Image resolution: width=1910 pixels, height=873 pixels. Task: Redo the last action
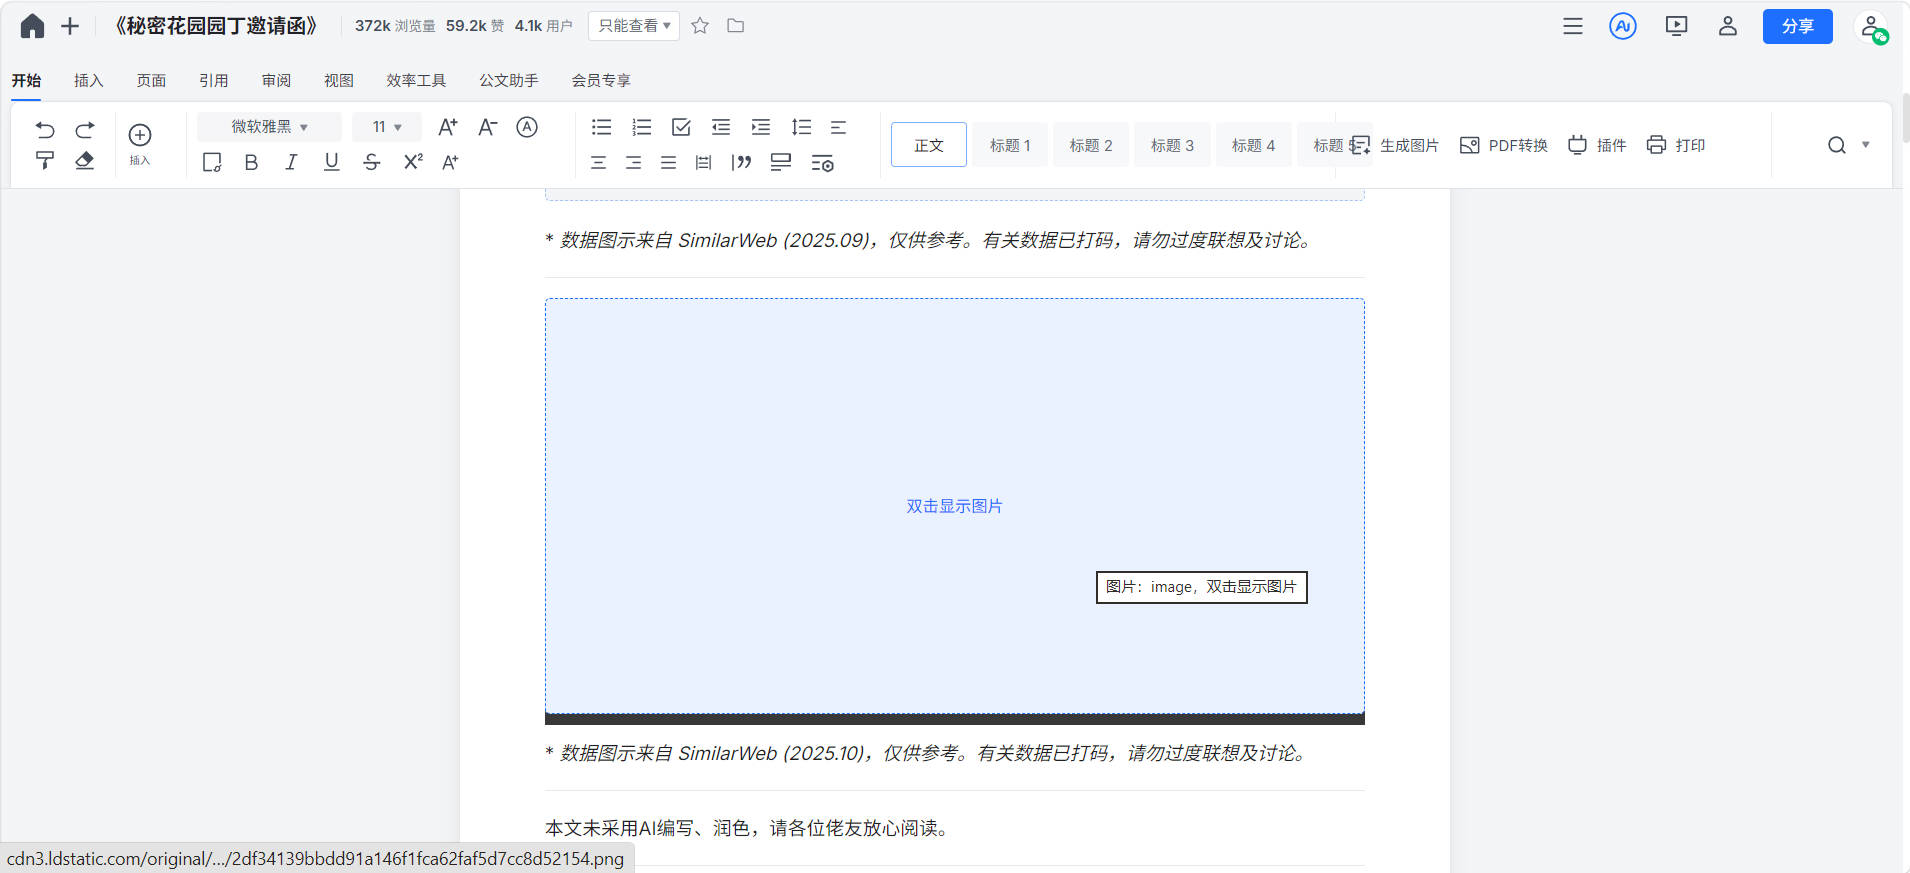pos(85,129)
